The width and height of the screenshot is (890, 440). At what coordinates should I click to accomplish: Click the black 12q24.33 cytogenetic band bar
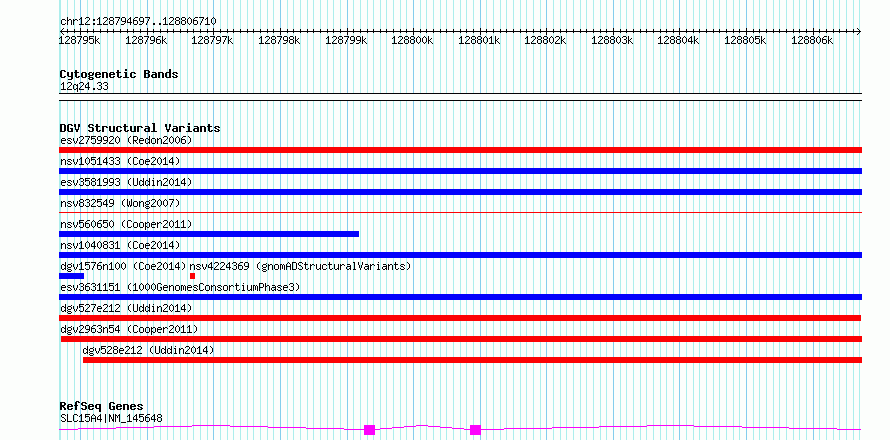460,97
